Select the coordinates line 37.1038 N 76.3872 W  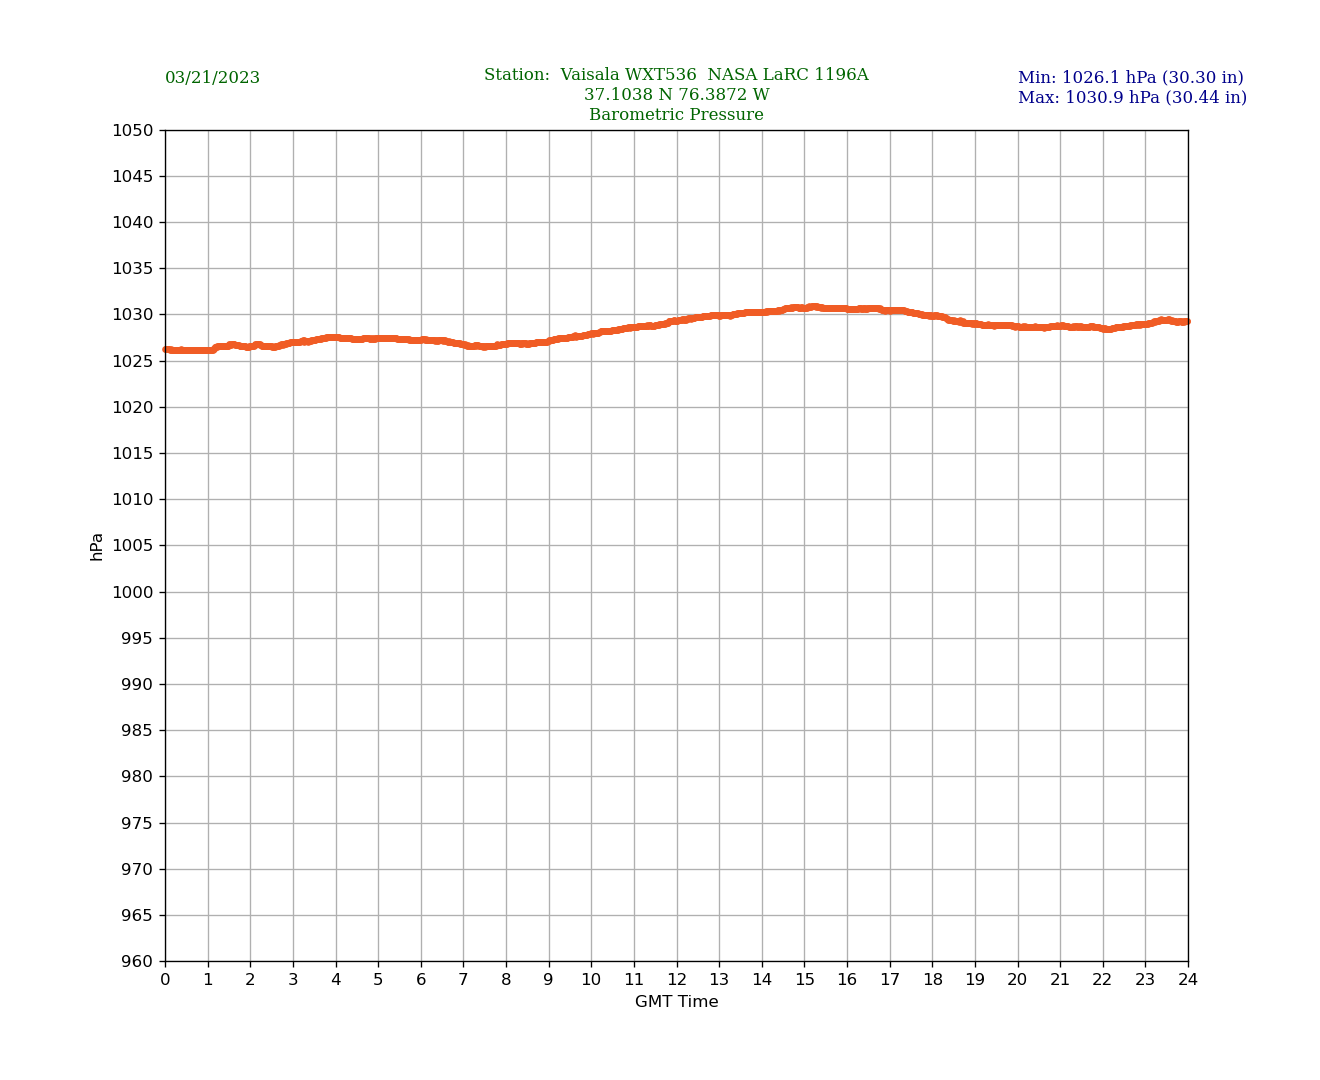click(676, 95)
